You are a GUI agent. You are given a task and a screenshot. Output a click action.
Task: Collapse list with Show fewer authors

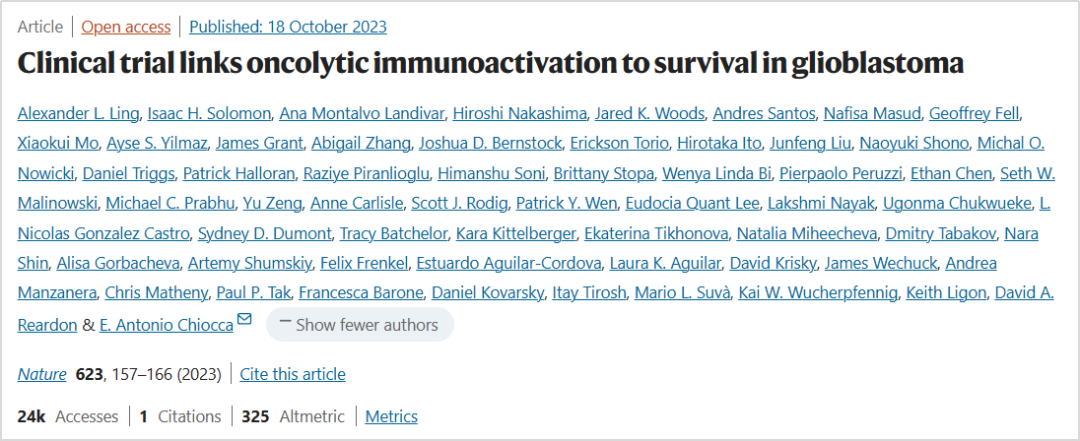(x=360, y=325)
